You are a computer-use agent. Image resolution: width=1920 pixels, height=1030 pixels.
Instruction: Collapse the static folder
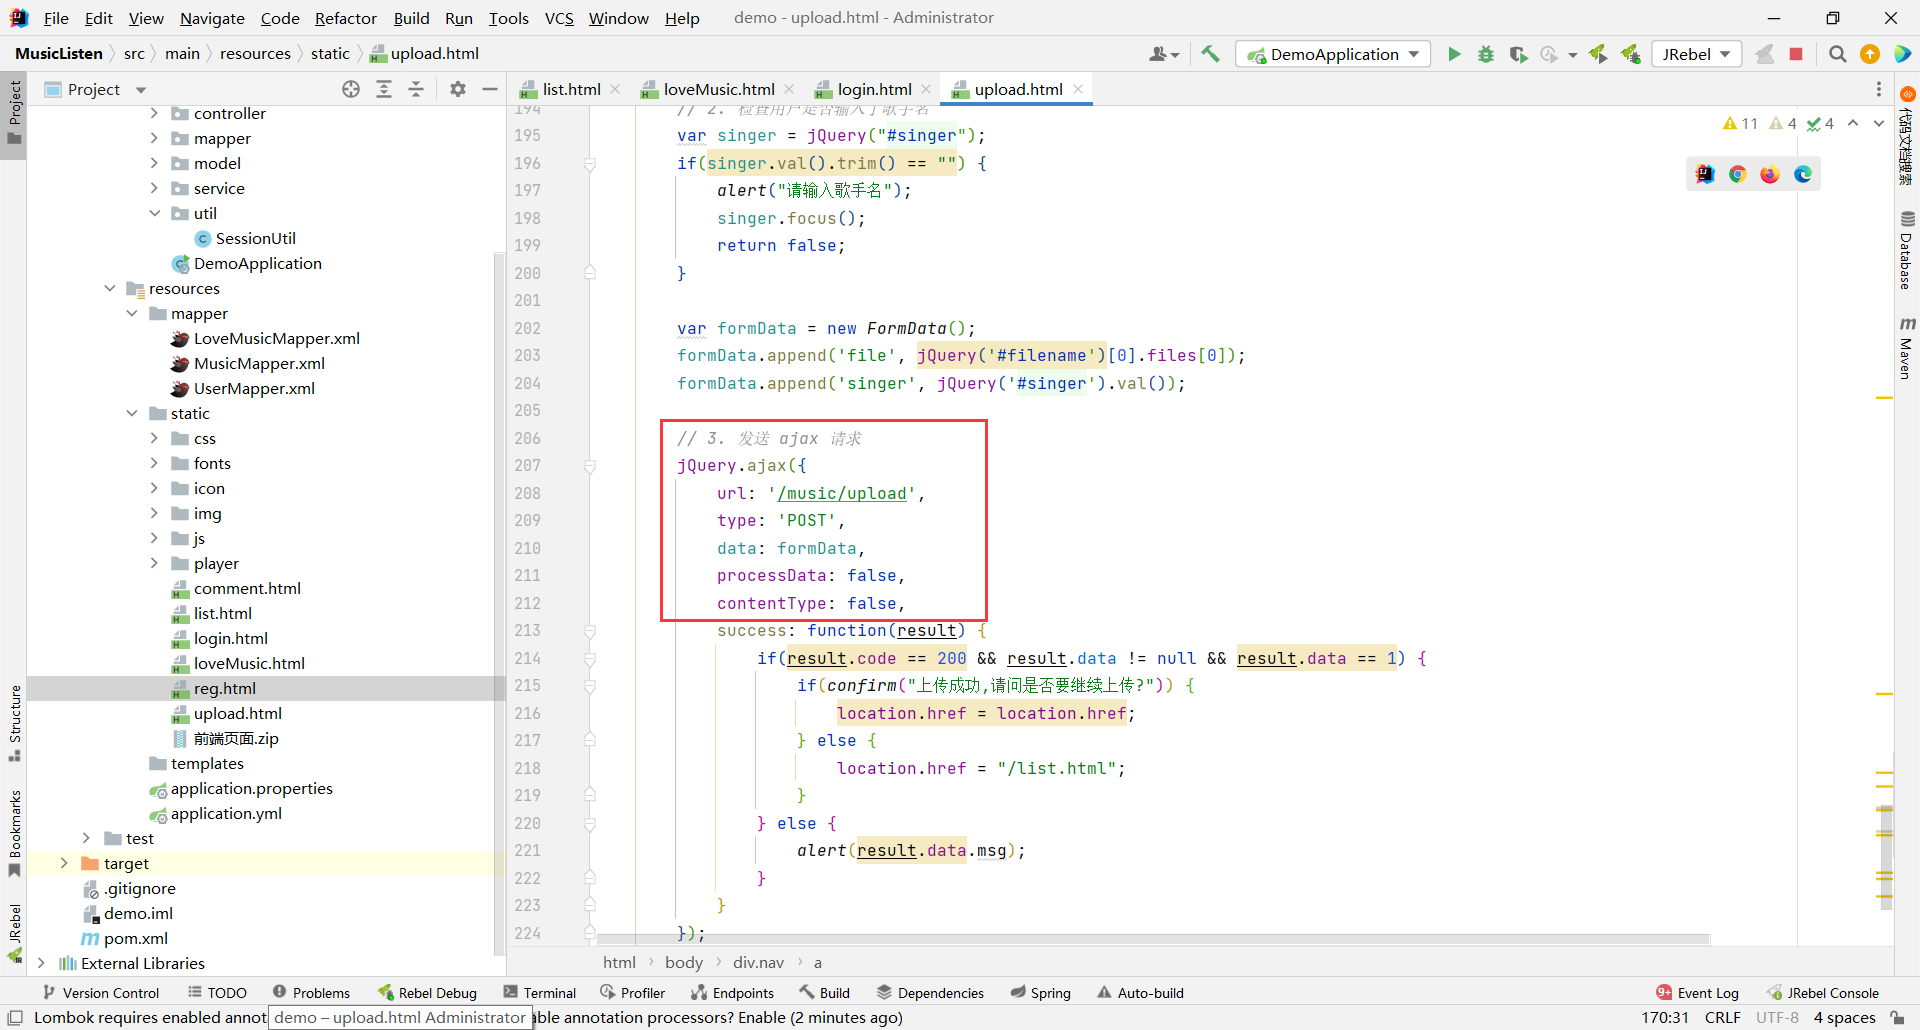(132, 413)
